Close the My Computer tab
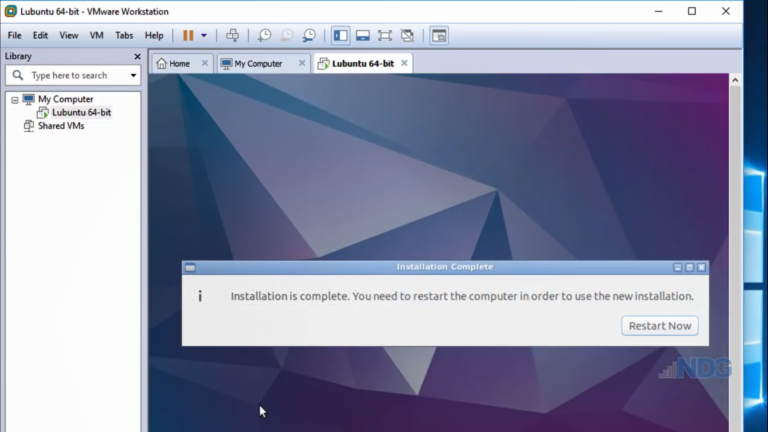Viewport: 768px width, 432px height. (x=302, y=63)
